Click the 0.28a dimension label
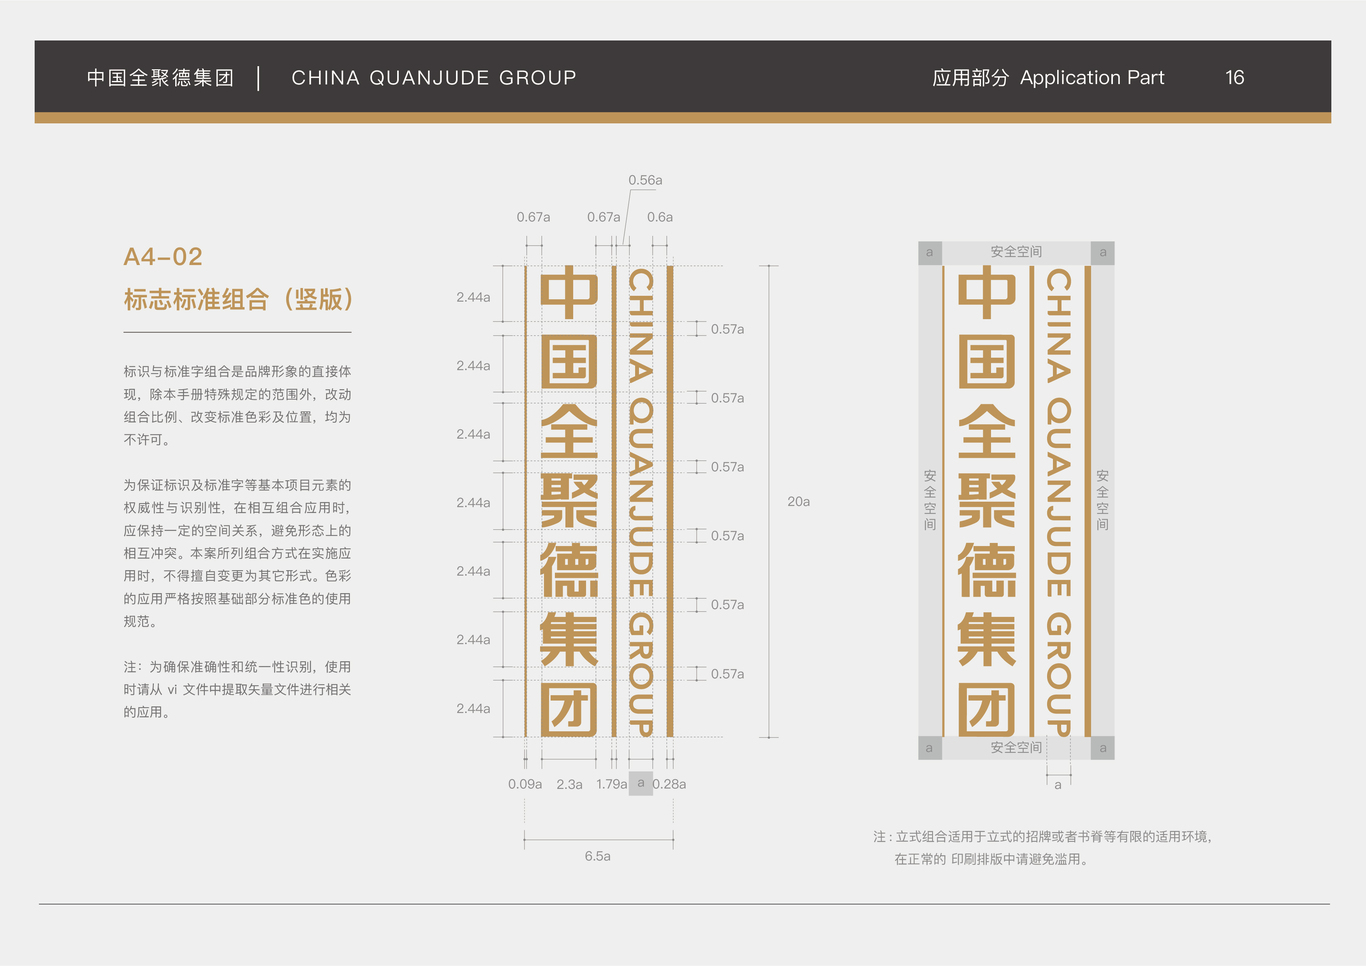Viewport: 1366px width, 966px height. 670,784
